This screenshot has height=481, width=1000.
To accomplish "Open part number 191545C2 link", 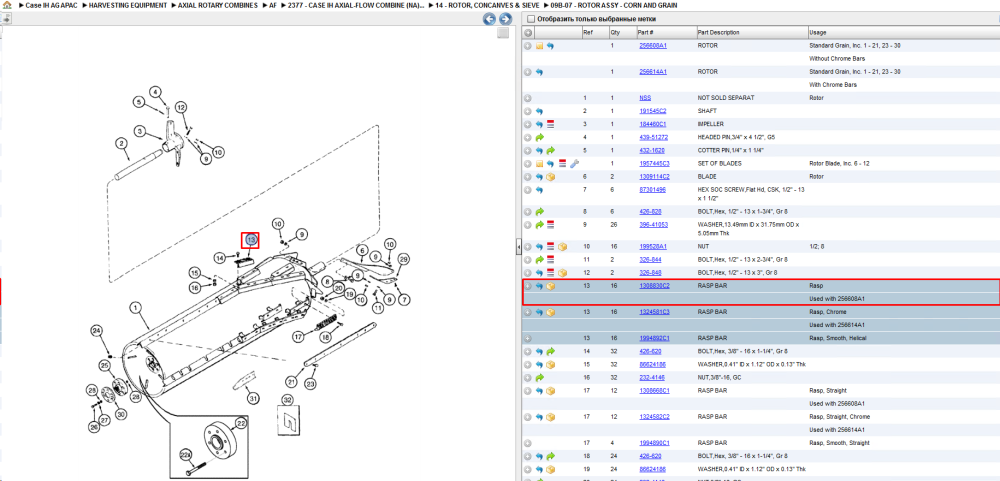I will pos(653,111).
